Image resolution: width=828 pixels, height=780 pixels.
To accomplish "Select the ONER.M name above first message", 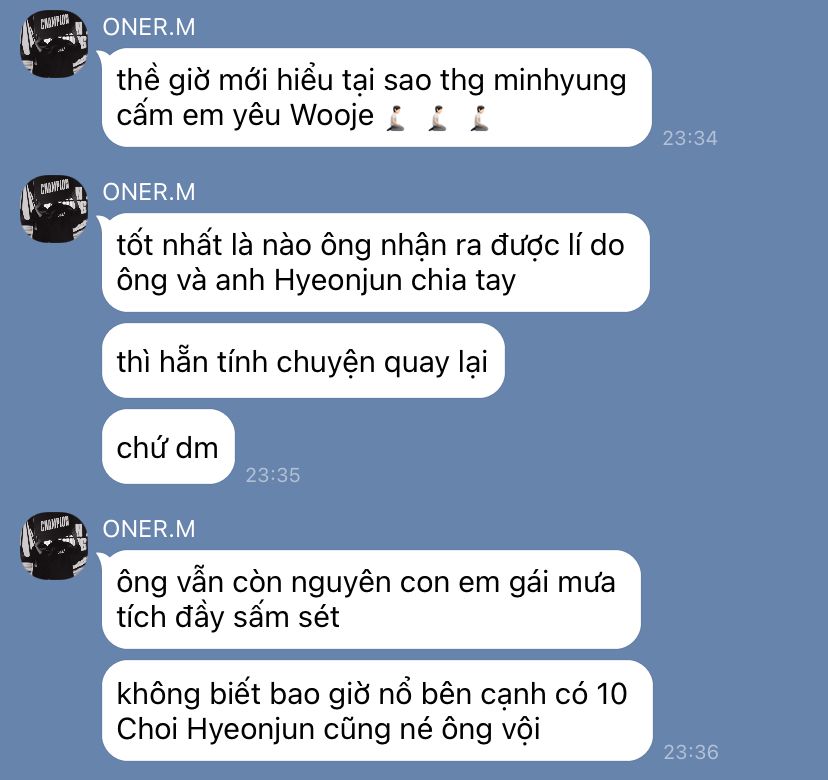I will pyautogui.click(x=149, y=27).
